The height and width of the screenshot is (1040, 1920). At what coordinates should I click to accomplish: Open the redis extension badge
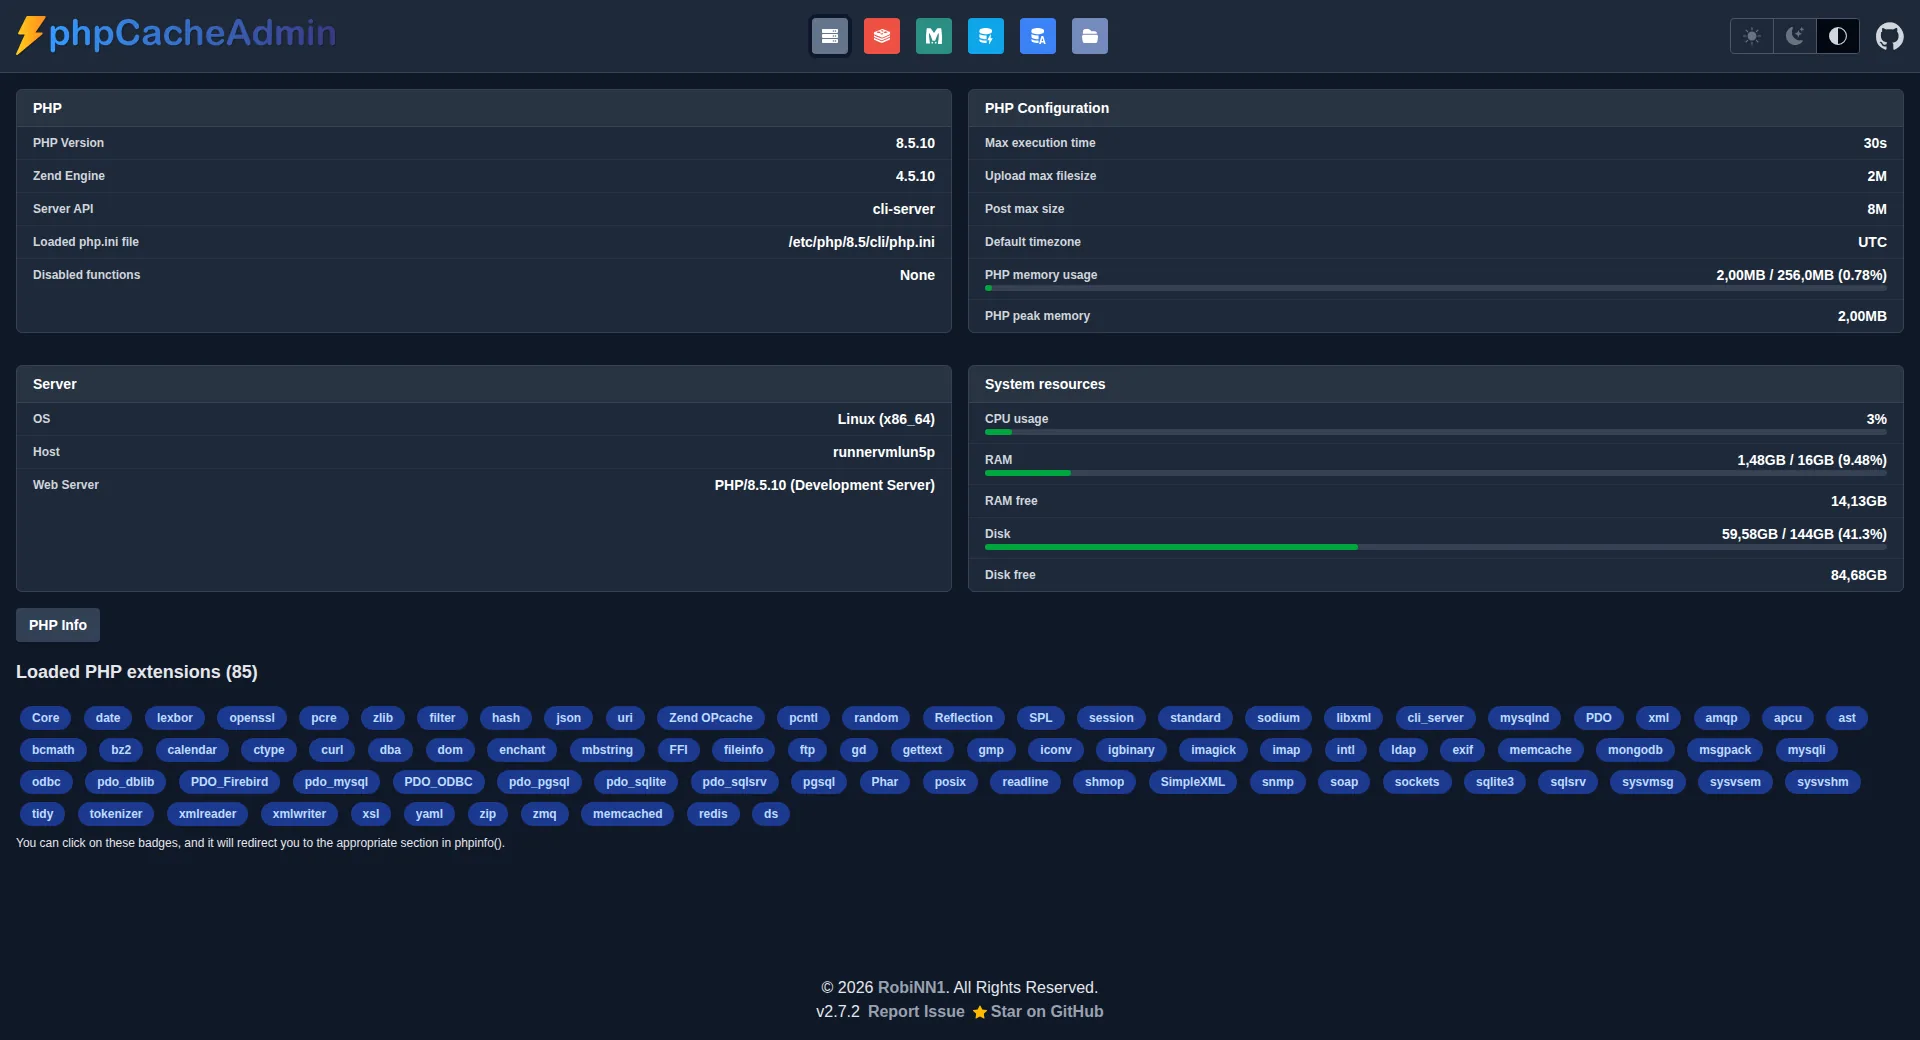713,814
